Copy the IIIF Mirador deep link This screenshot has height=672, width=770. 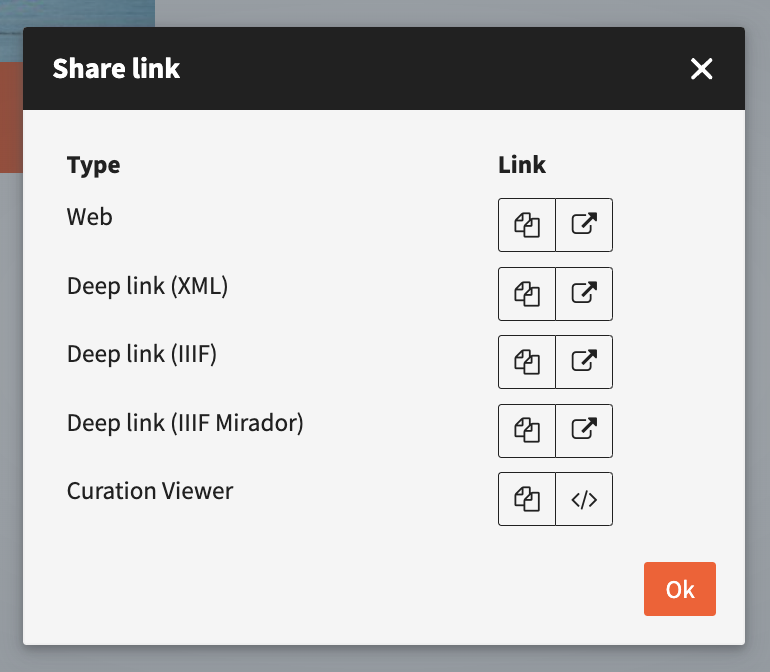[527, 431]
